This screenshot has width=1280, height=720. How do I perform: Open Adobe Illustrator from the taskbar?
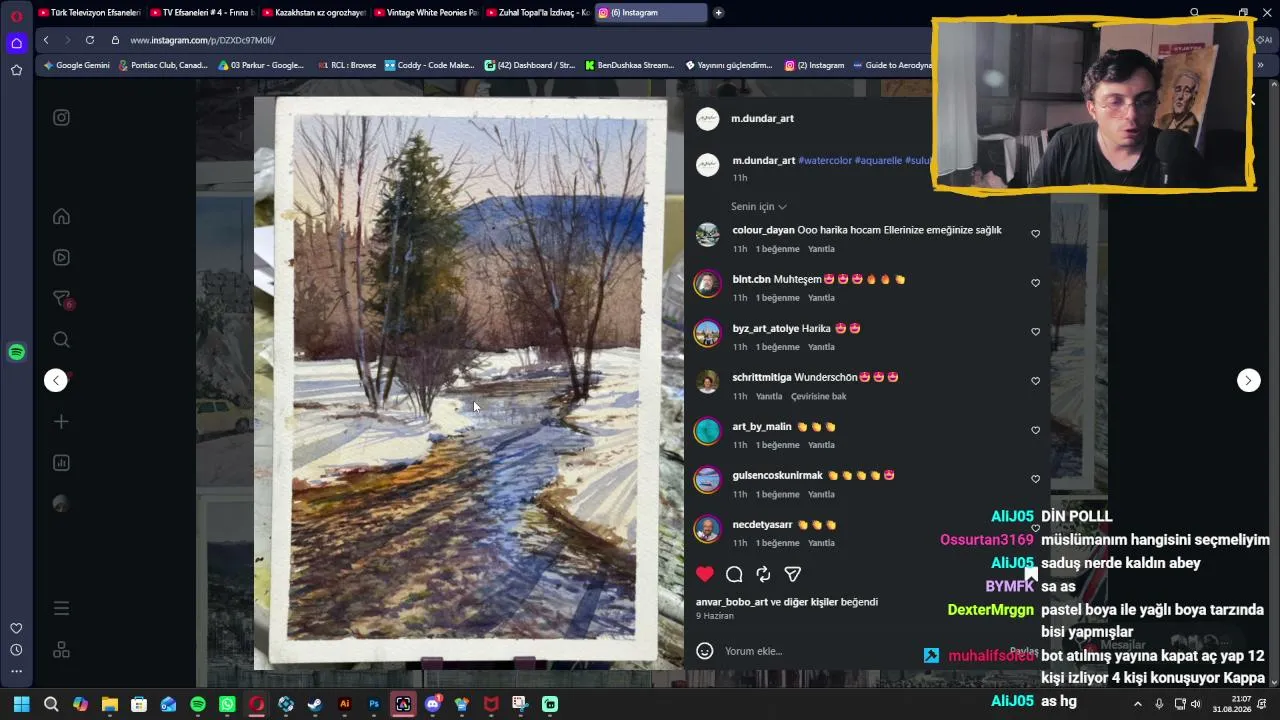(x=345, y=704)
